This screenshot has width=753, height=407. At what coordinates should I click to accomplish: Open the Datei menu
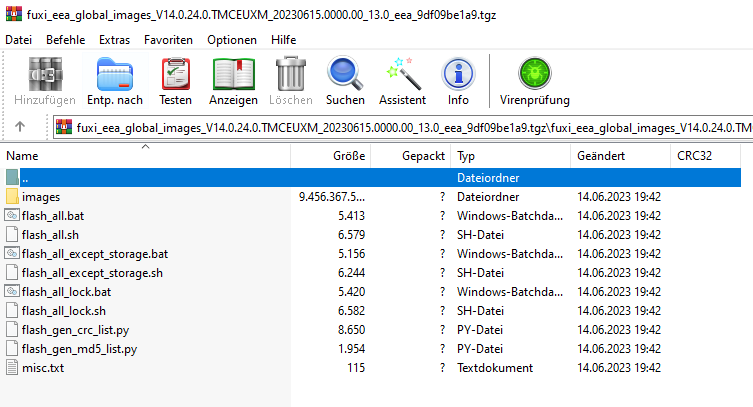[x=20, y=39]
